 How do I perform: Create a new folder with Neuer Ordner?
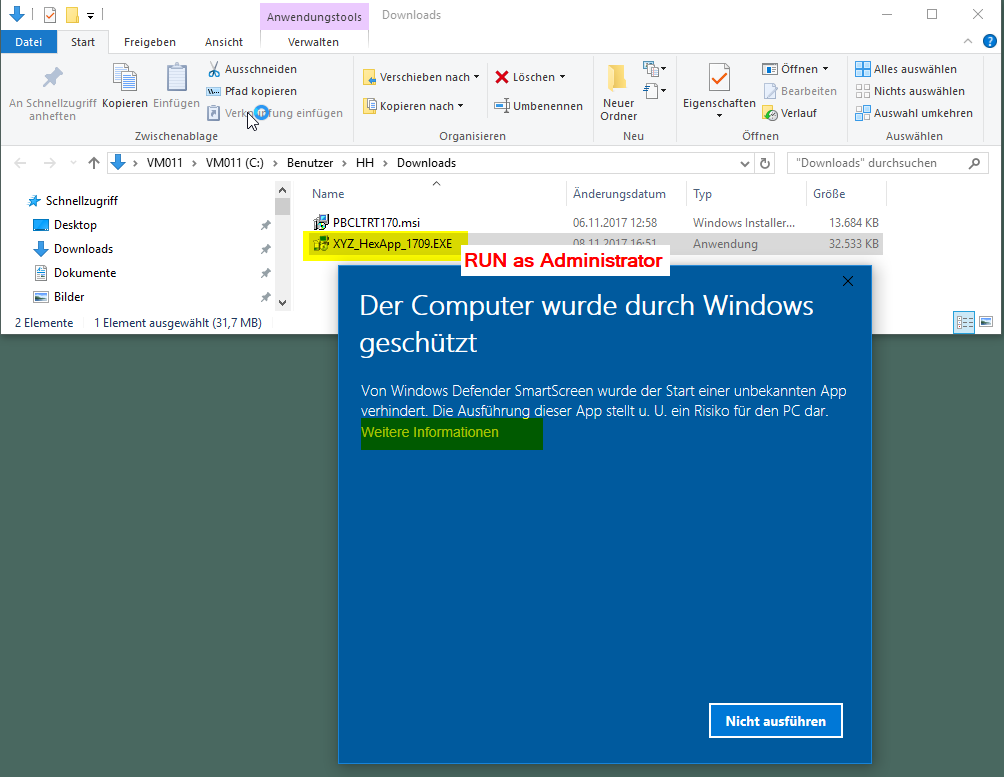618,93
